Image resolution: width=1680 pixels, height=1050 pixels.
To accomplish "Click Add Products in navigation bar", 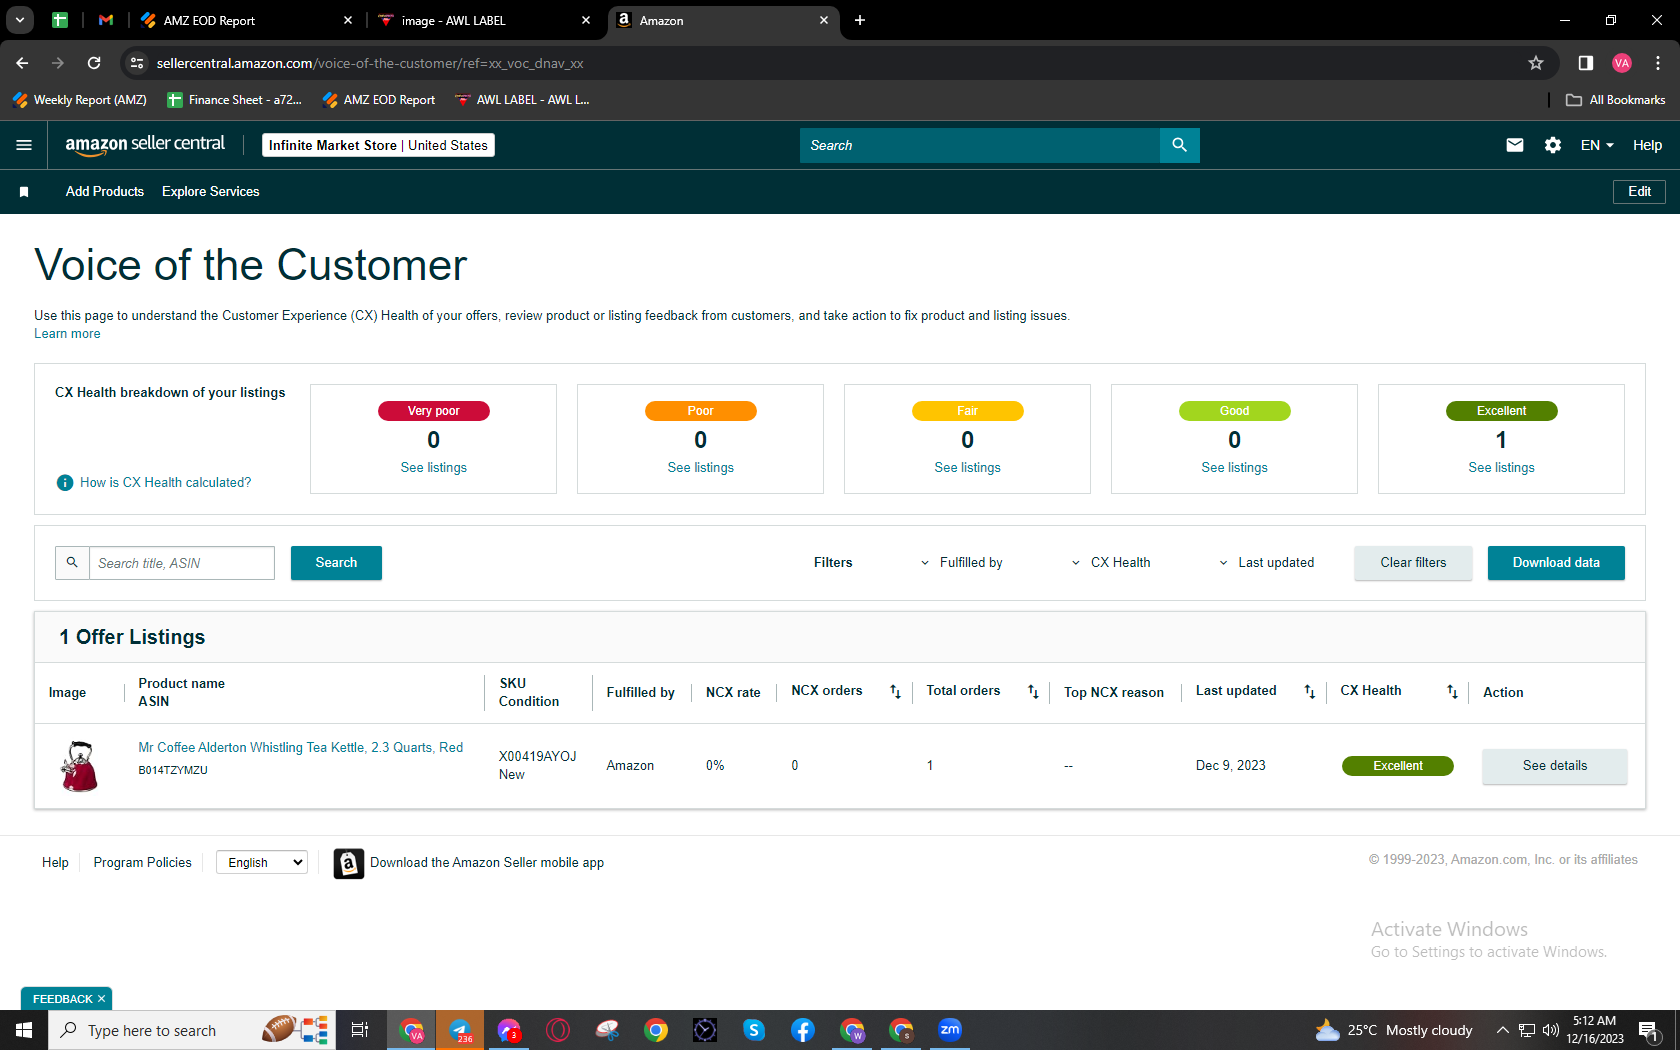I will (x=105, y=192).
